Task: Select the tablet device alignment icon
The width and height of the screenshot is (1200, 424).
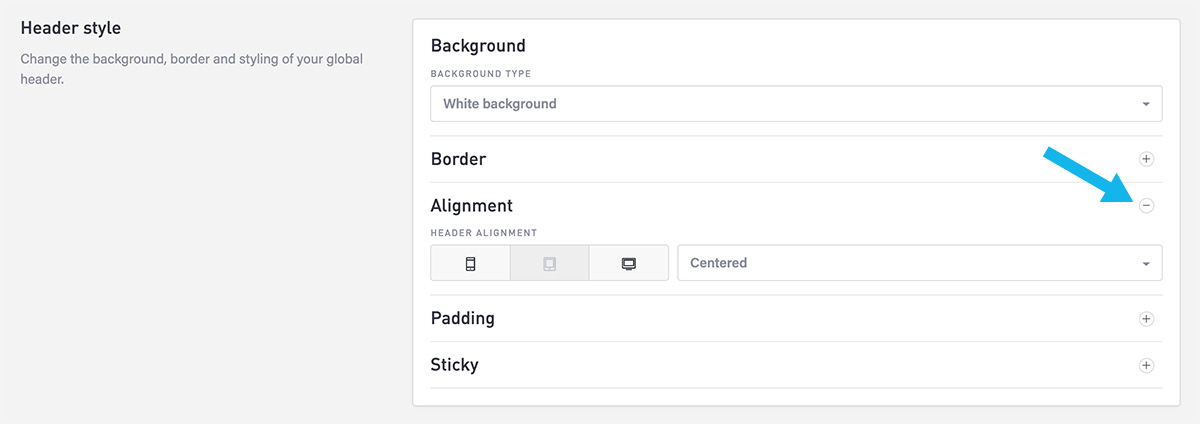Action: pyautogui.click(x=549, y=263)
